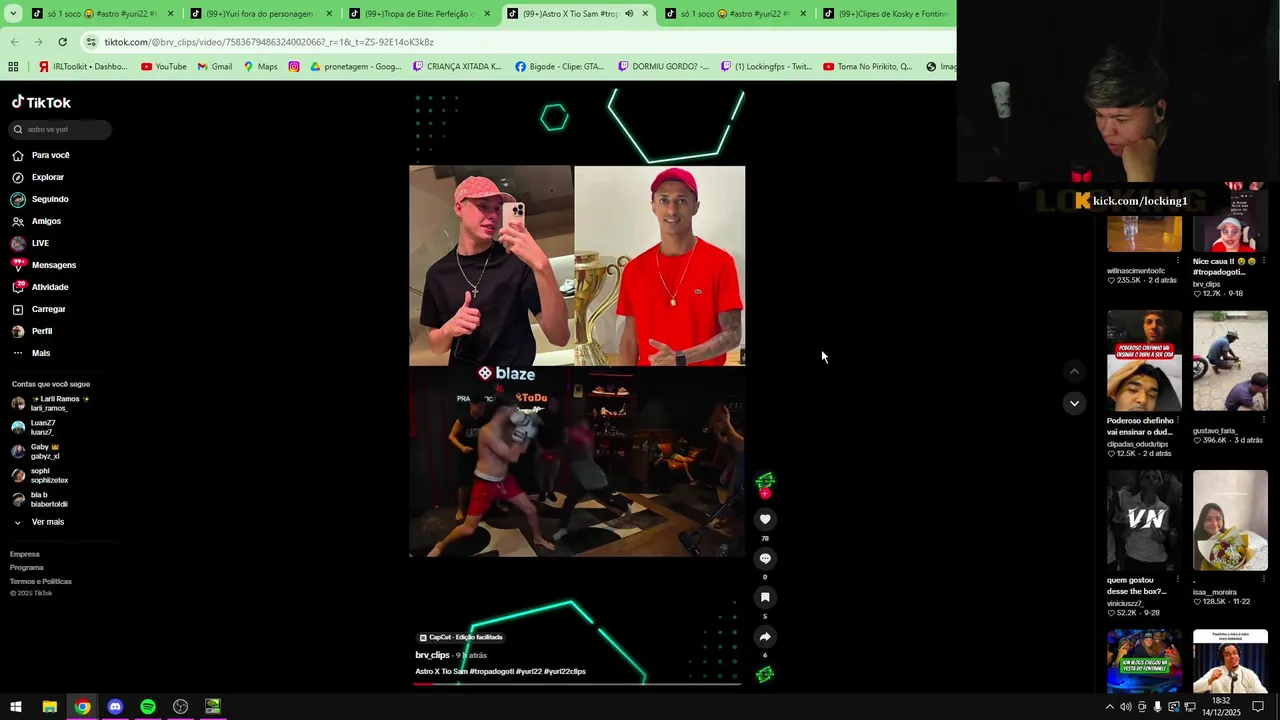
Task: Open Larii Ramos followed account
Action: coord(50,404)
